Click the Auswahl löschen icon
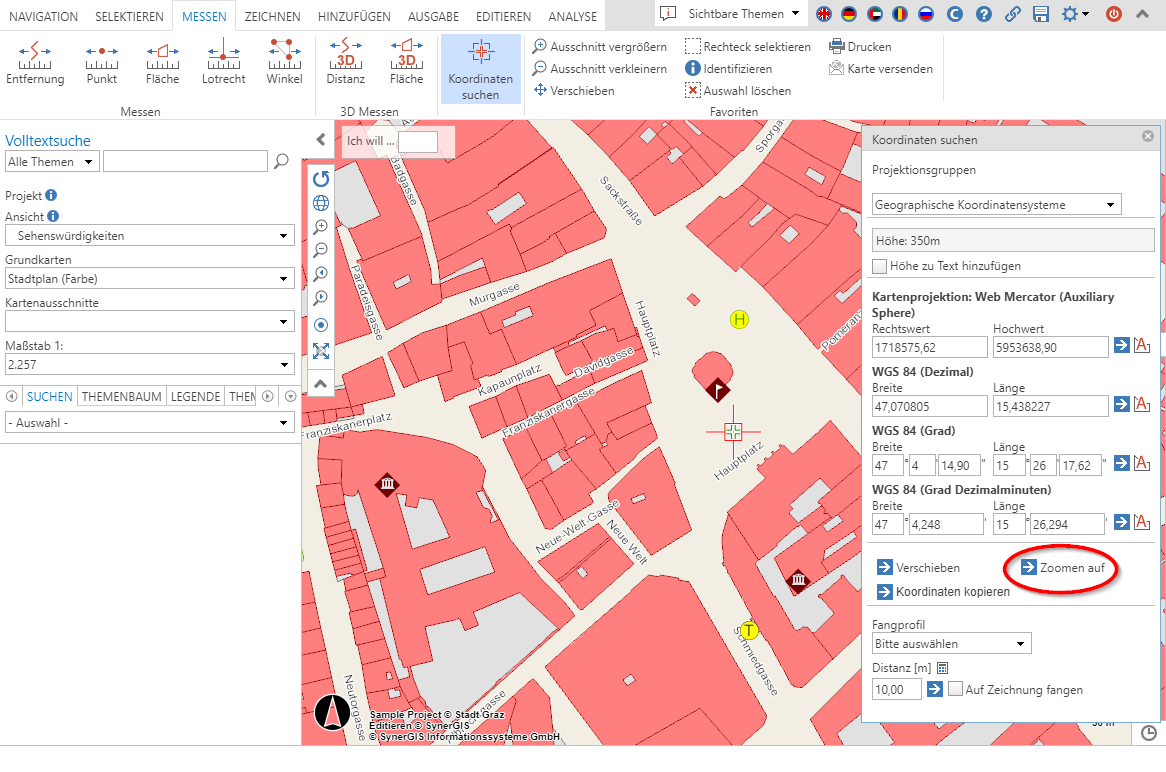Image resolution: width=1166 pixels, height=772 pixels. pos(692,90)
